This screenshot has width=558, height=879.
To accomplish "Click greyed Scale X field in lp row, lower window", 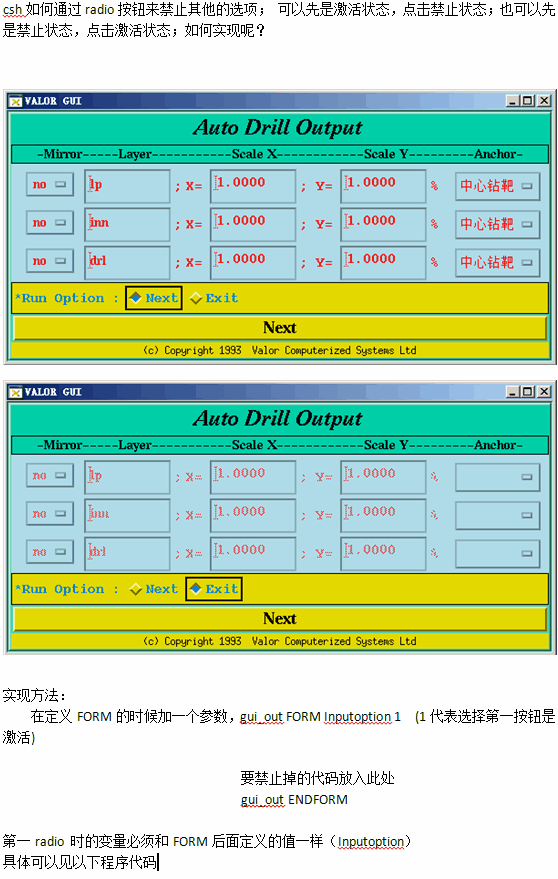I will (253, 477).
